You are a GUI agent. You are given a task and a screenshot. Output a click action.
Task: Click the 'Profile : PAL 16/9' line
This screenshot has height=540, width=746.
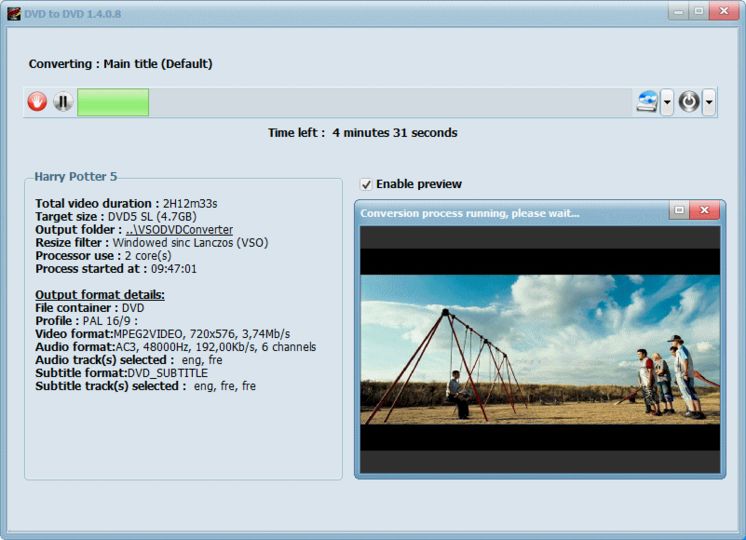87,321
